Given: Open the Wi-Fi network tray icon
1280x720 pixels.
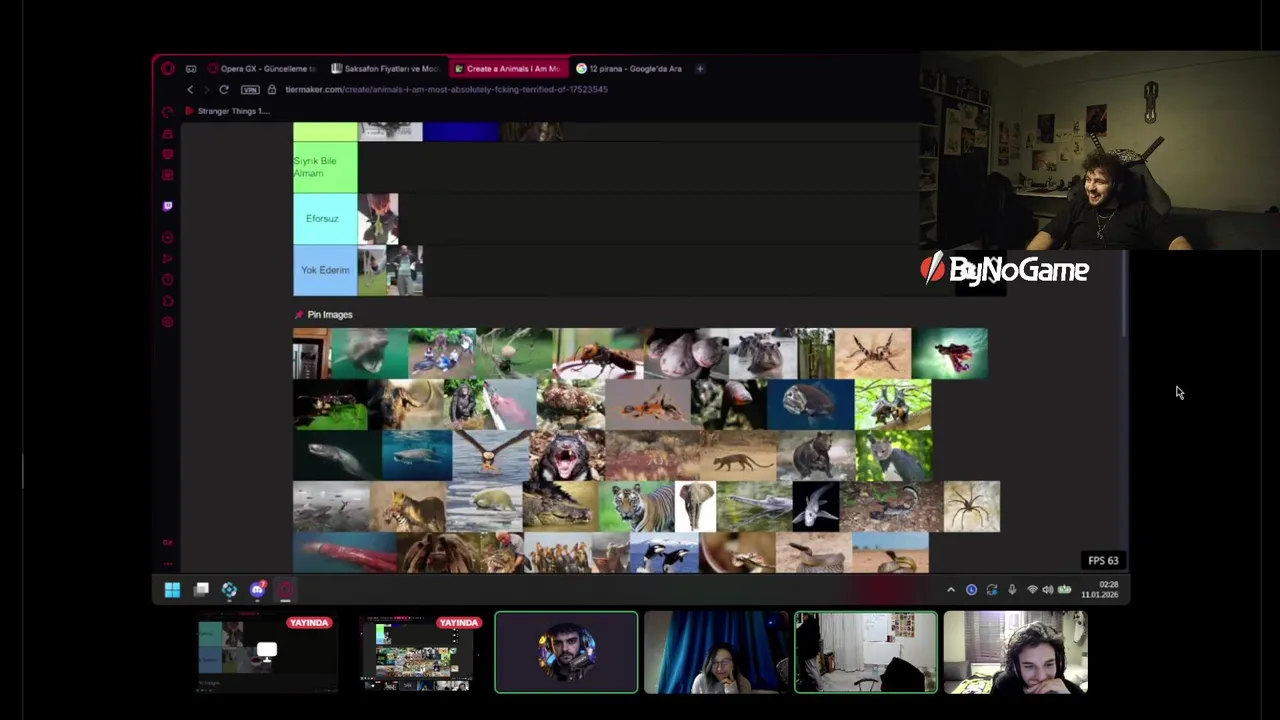Looking at the screenshot, I should coord(1032,590).
